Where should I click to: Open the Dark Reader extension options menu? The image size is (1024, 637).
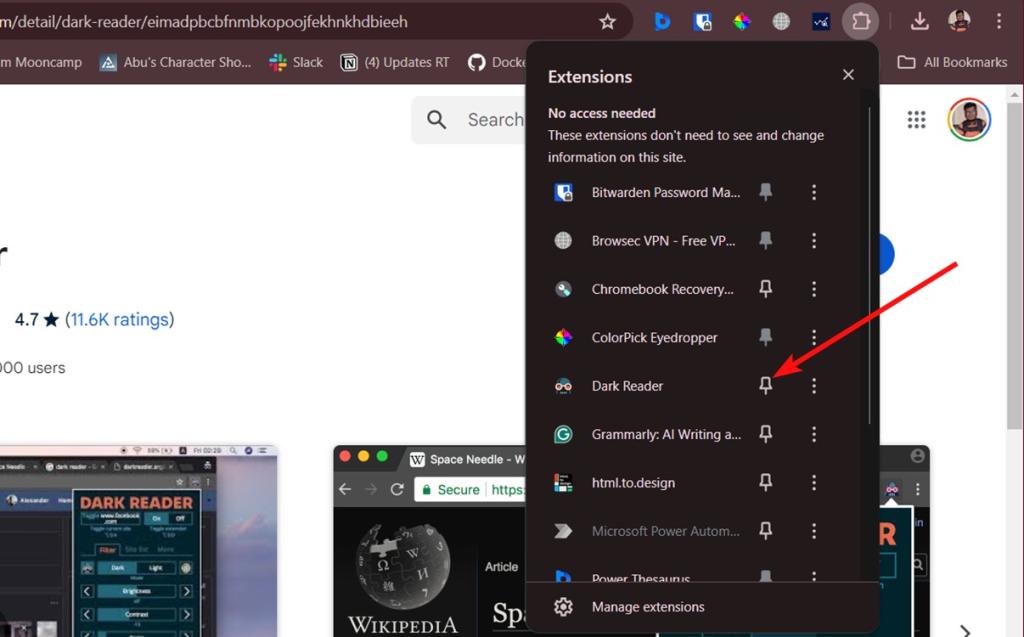point(814,385)
